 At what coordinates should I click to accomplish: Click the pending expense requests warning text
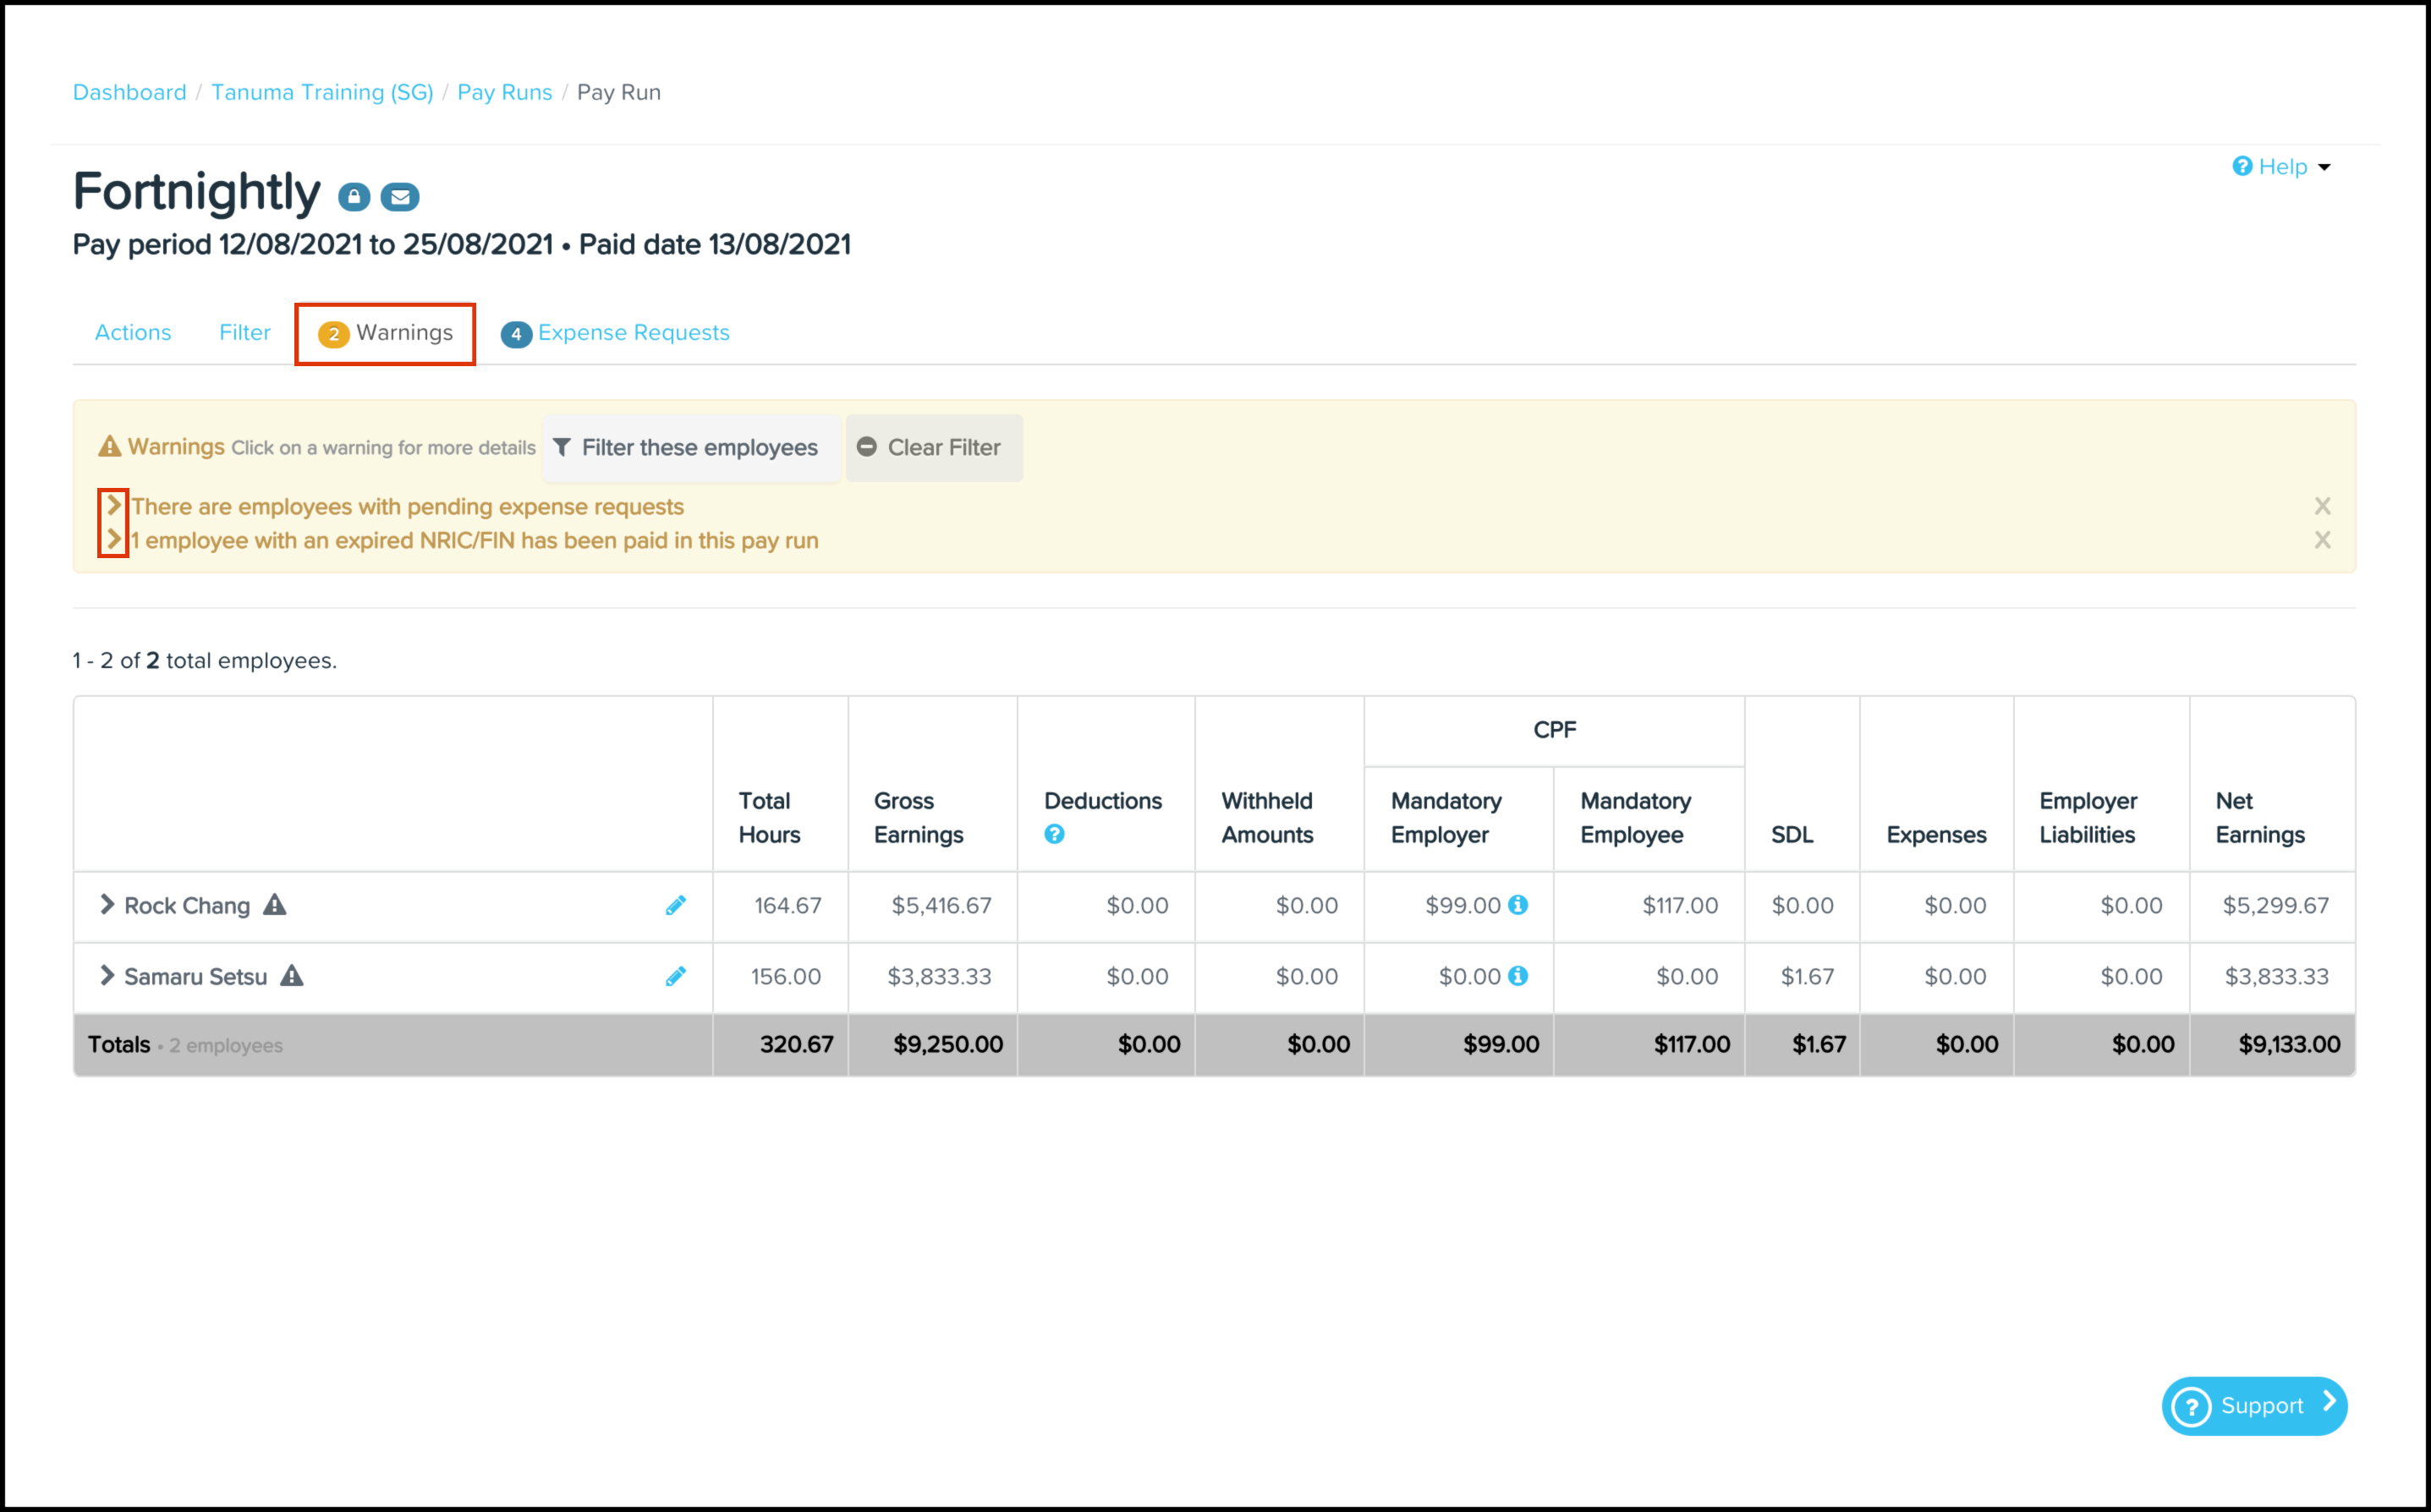(x=408, y=507)
